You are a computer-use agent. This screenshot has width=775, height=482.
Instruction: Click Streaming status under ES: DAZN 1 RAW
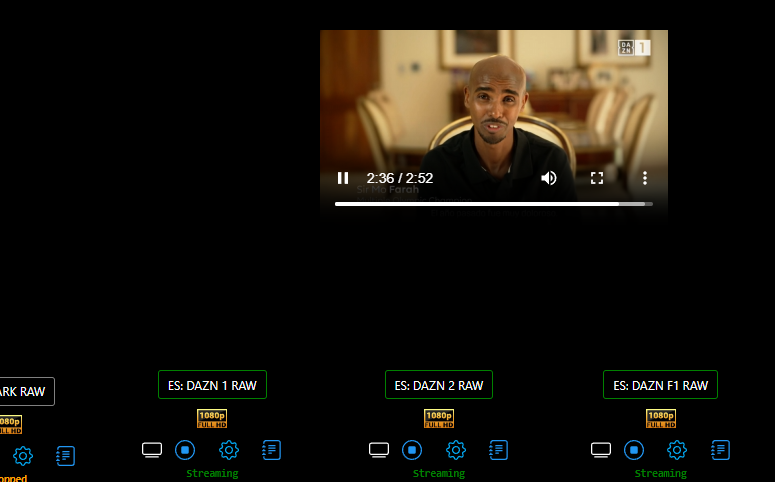212,474
